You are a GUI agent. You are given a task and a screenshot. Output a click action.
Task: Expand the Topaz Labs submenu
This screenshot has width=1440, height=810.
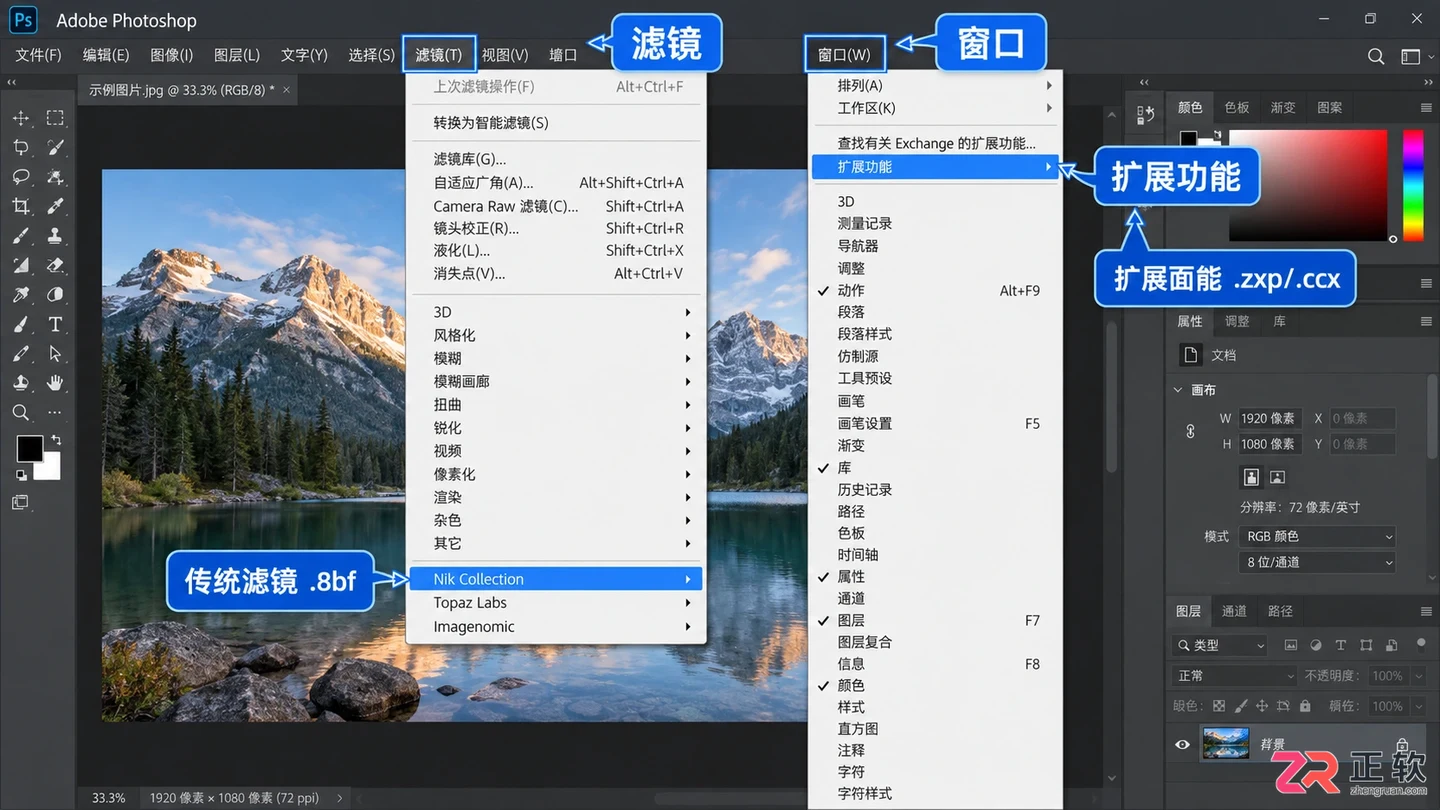(555, 603)
